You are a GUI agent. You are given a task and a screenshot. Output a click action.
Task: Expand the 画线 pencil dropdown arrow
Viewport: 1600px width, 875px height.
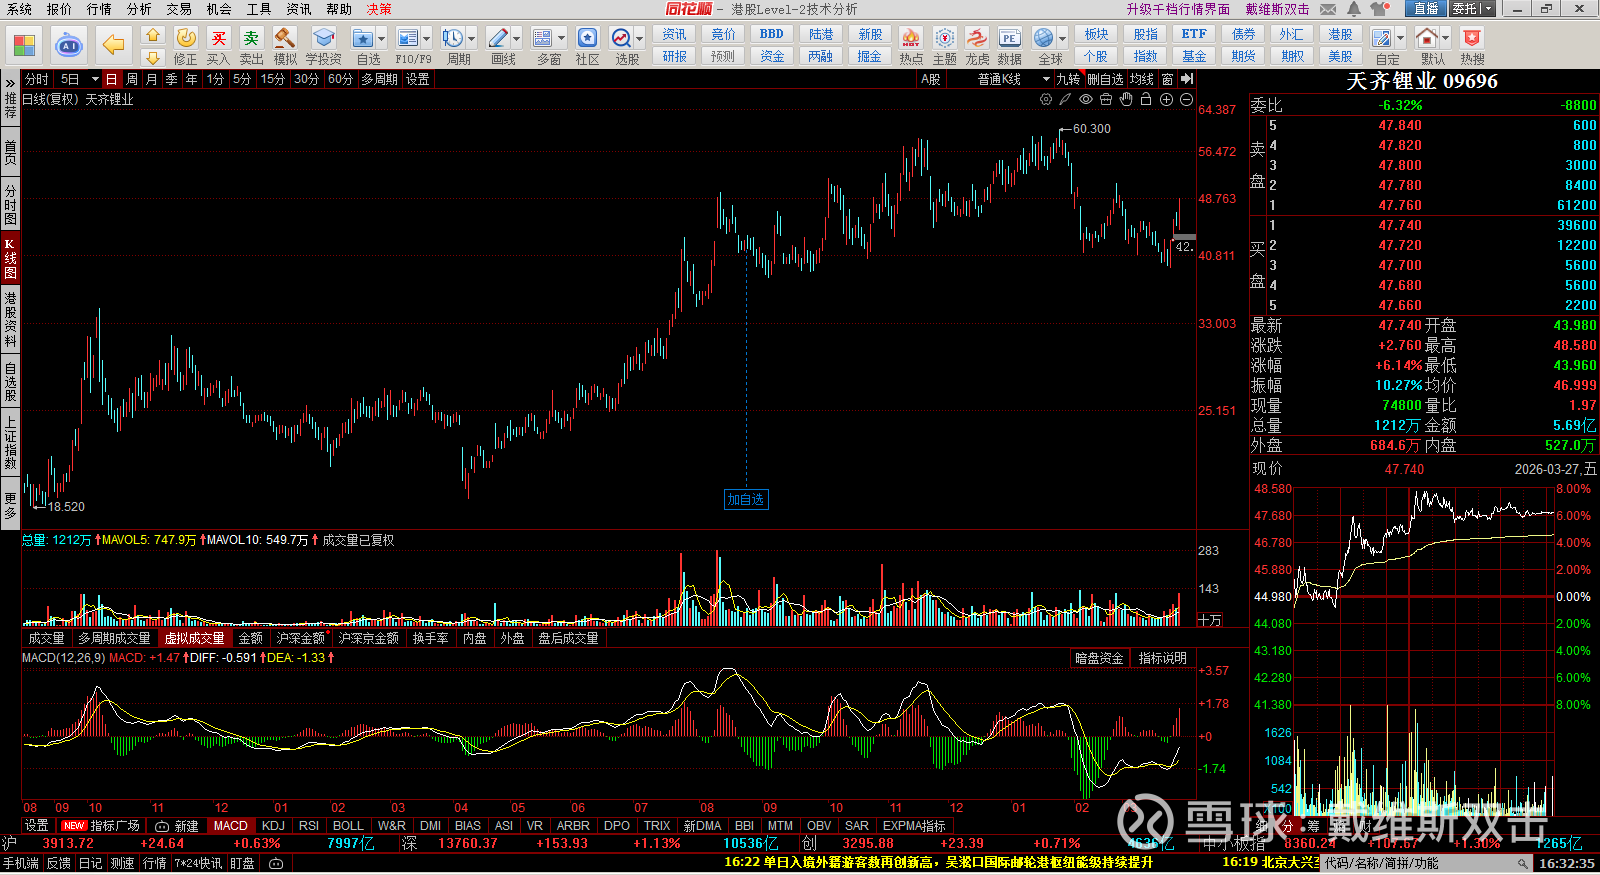click(x=516, y=39)
